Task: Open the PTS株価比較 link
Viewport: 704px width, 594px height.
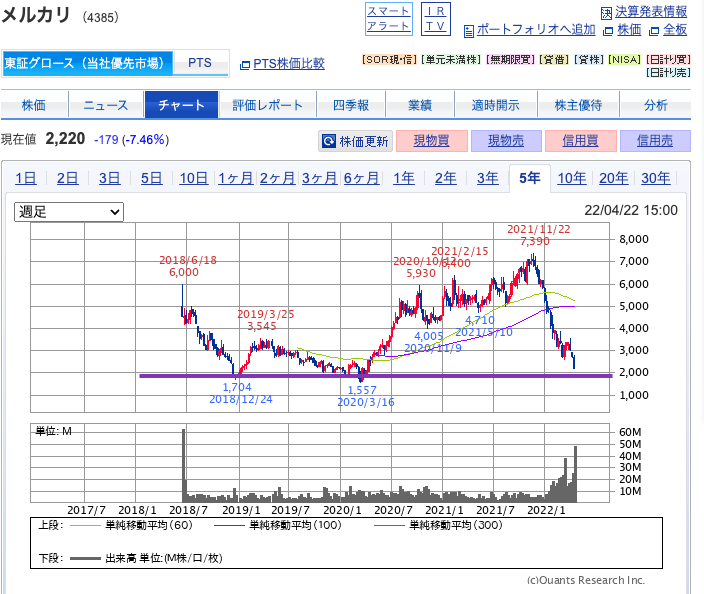Action: (289, 64)
